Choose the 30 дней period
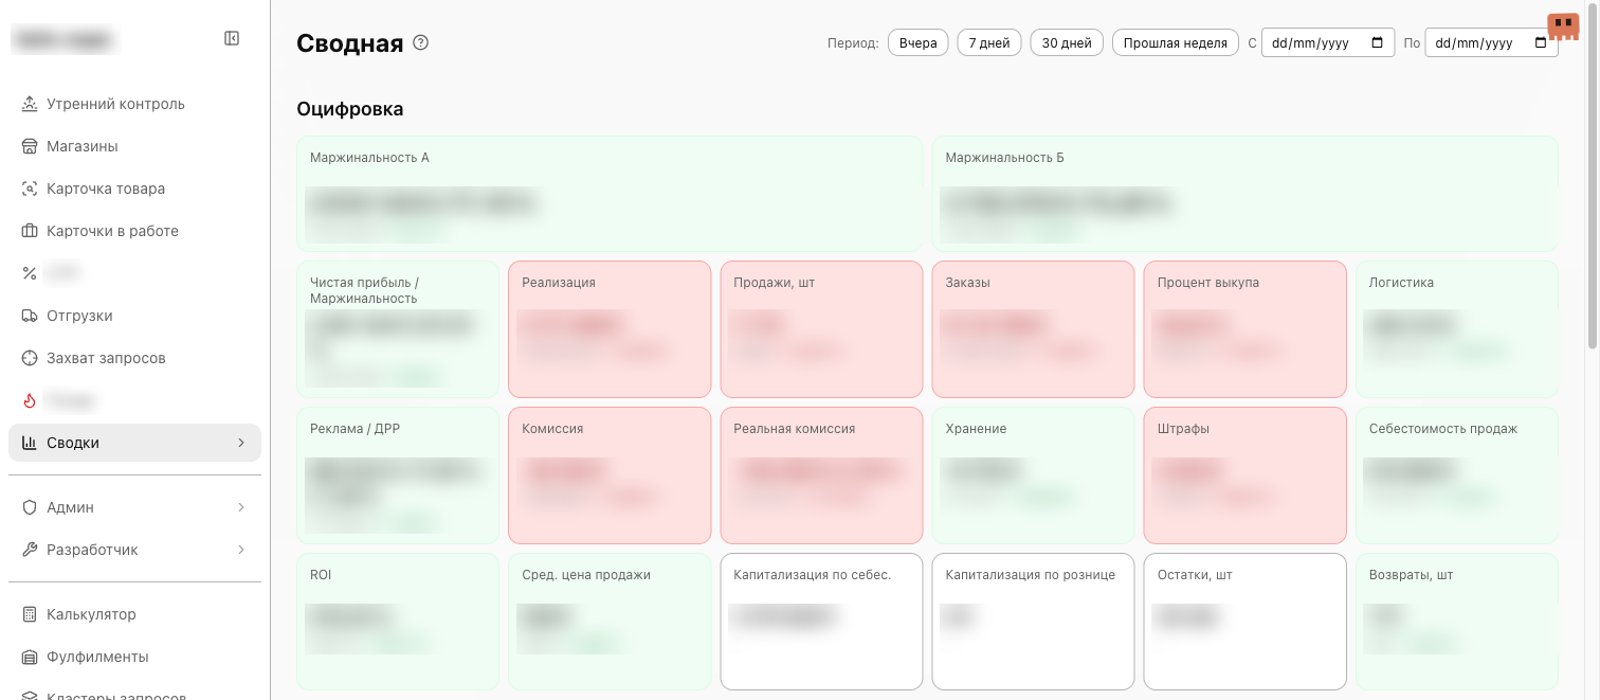The image size is (1600, 700). click(1067, 43)
